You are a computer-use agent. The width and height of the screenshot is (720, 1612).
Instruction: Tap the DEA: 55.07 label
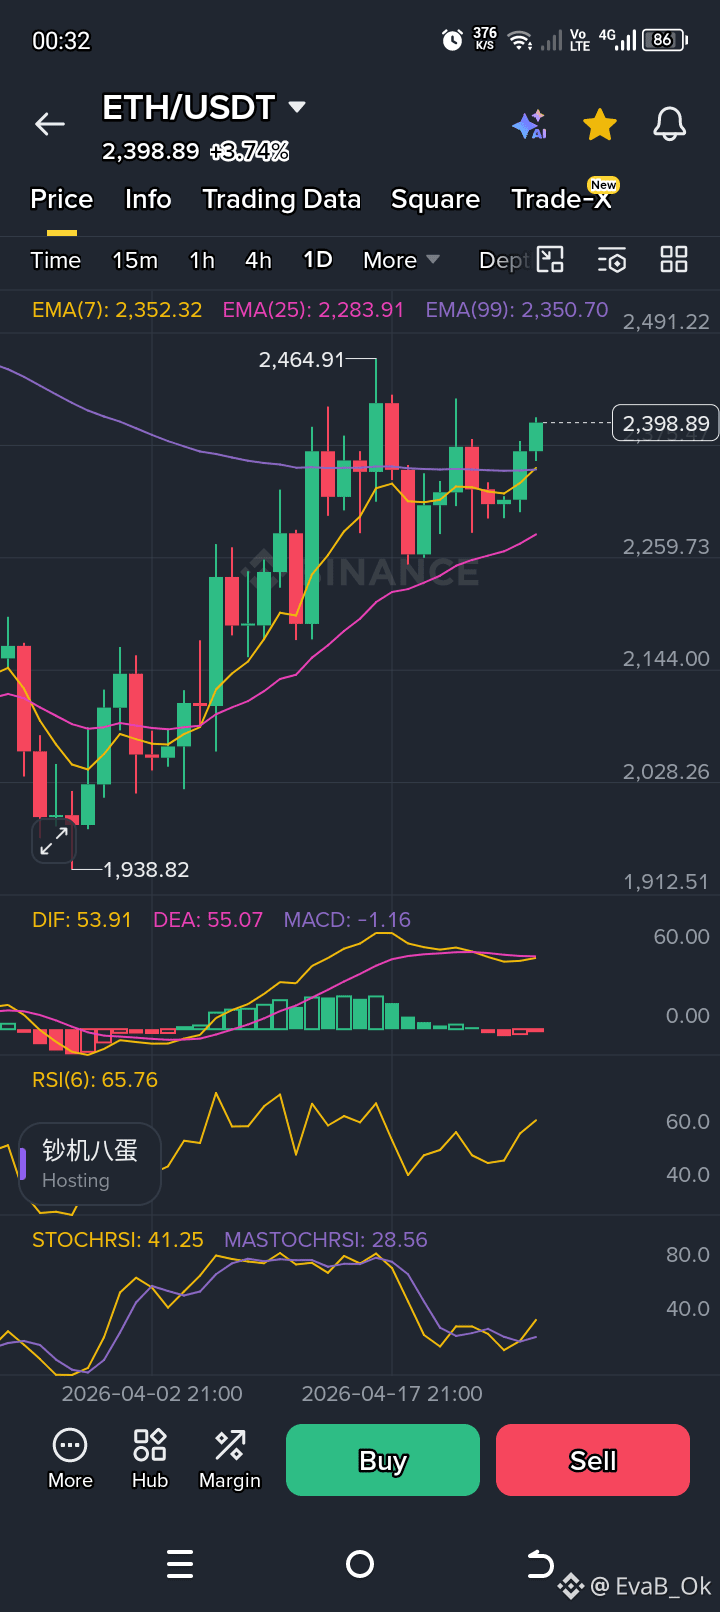(208, 920)
